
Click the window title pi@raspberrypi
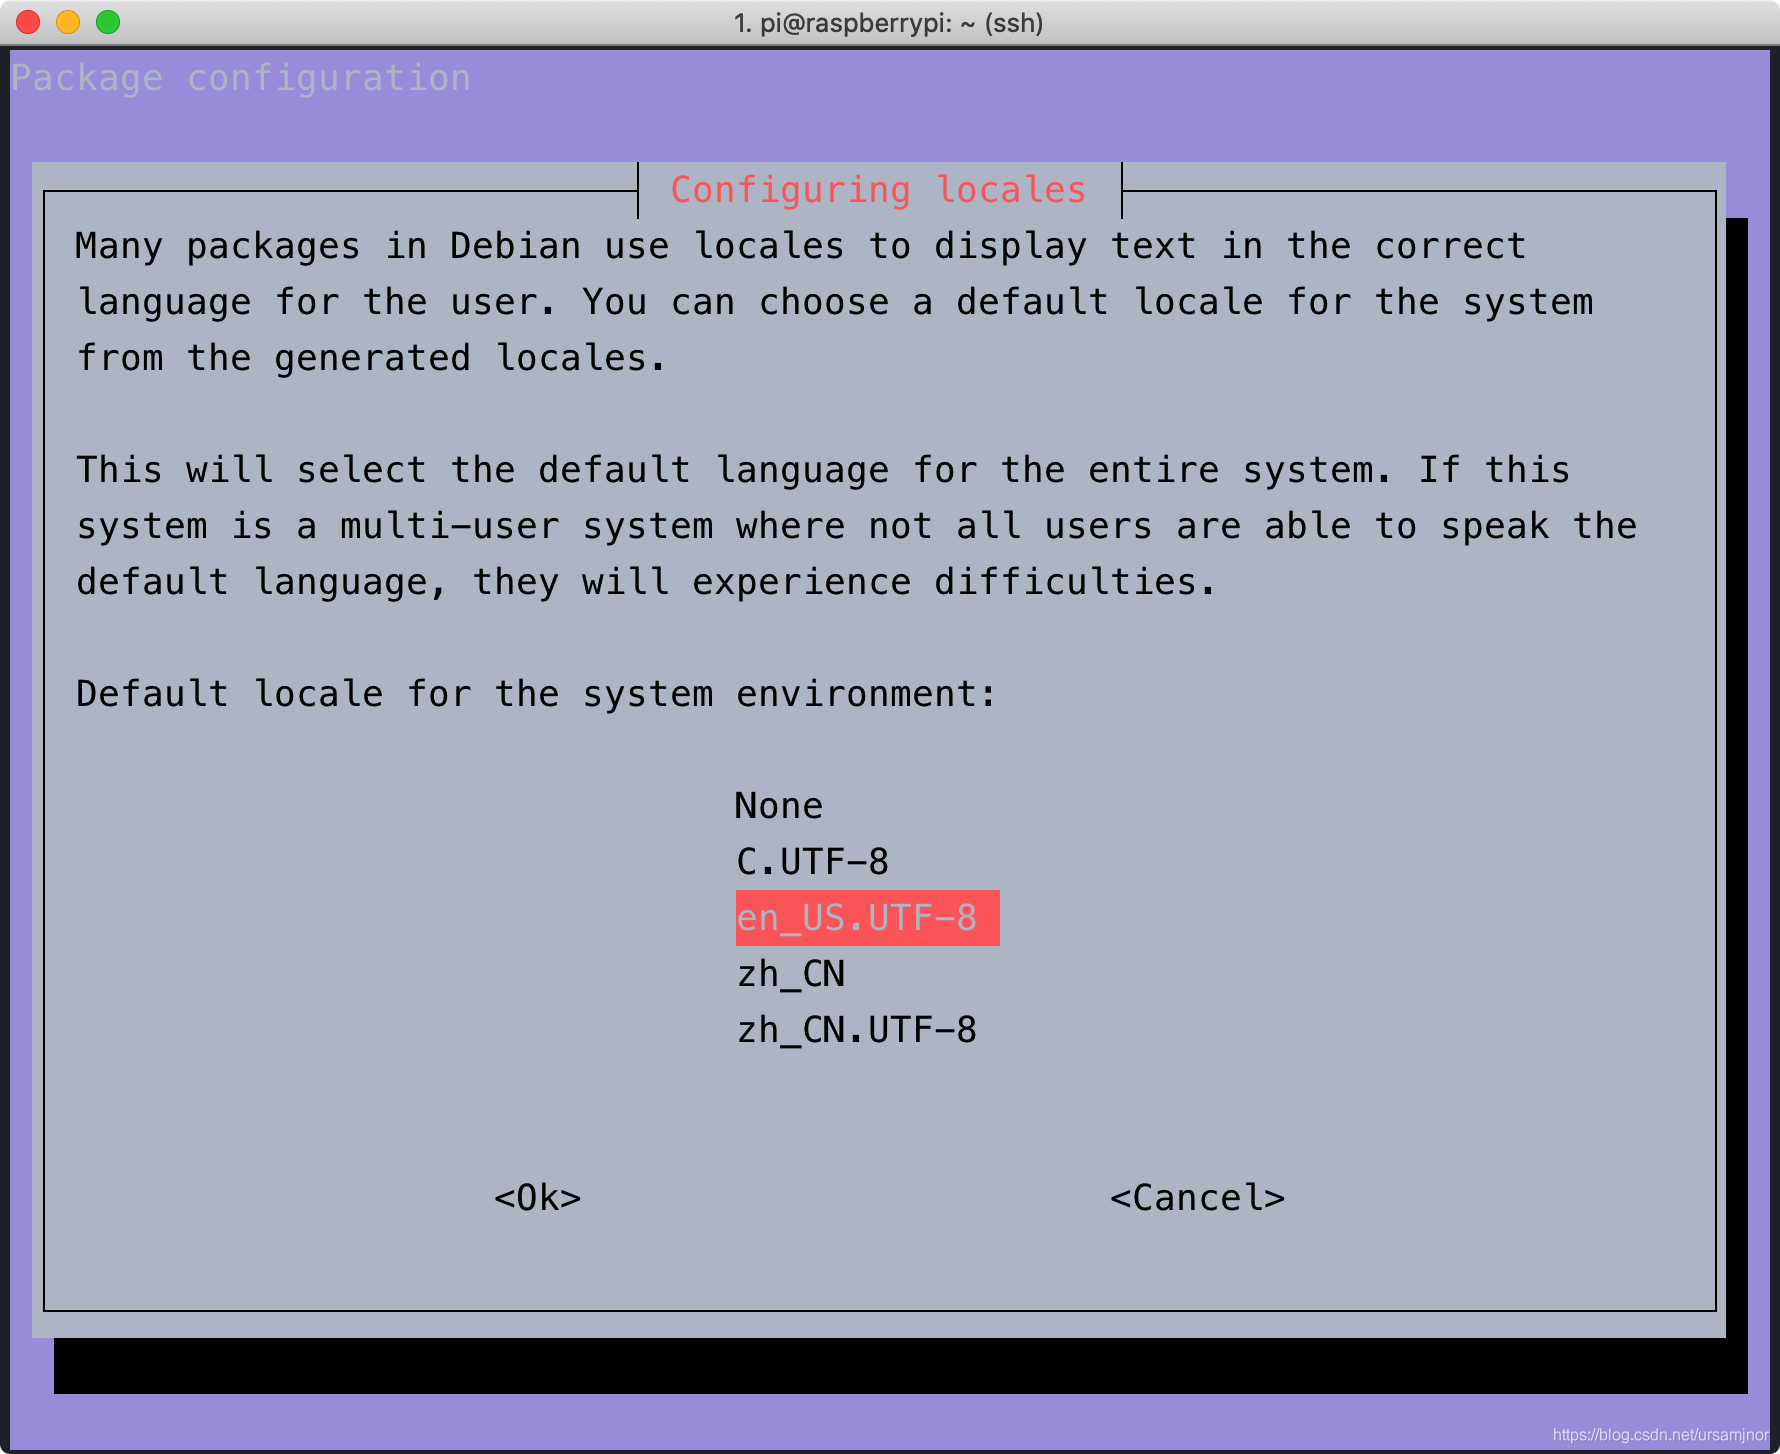(x=888, y=22)
